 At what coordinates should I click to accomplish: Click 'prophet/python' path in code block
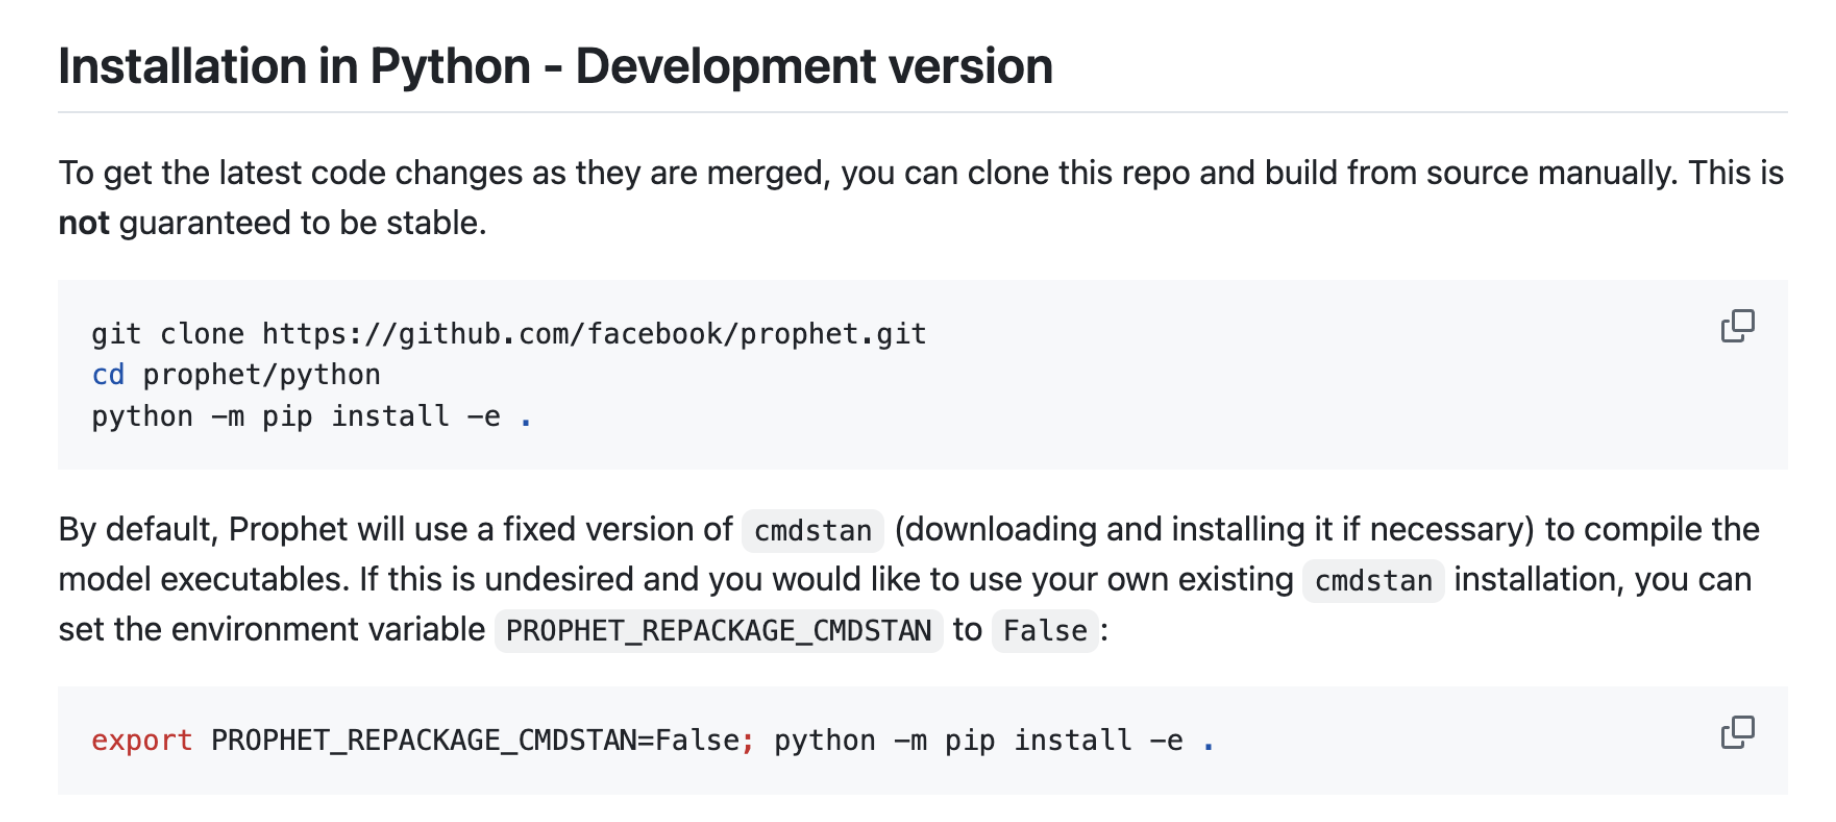tap(261, 375)
